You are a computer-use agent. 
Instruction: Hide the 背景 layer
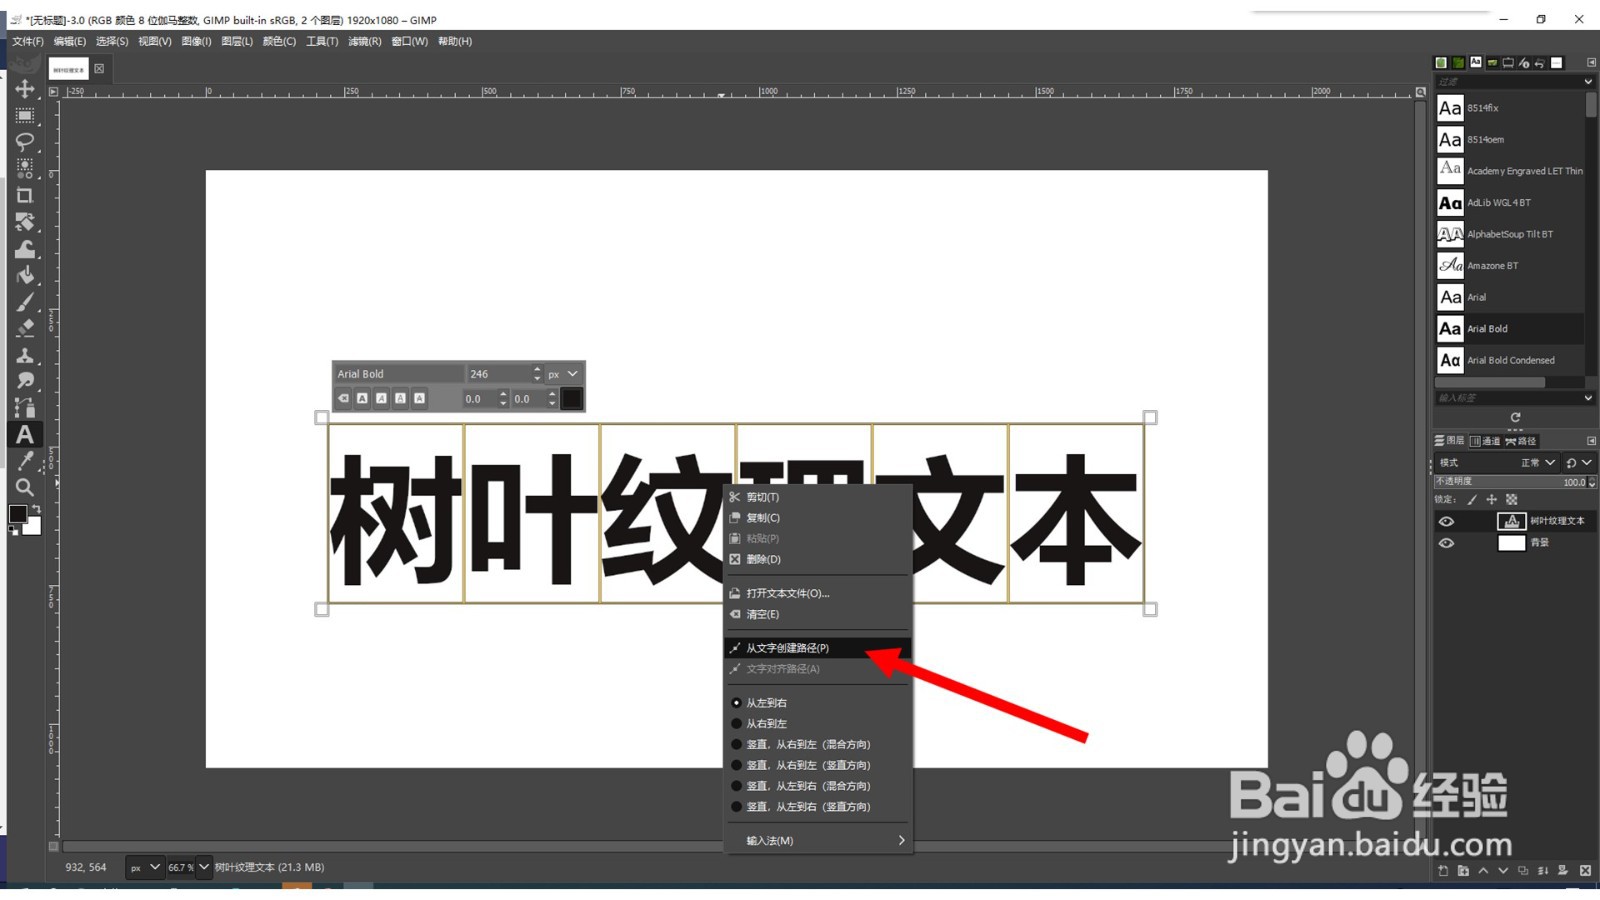pos(1447,543)
